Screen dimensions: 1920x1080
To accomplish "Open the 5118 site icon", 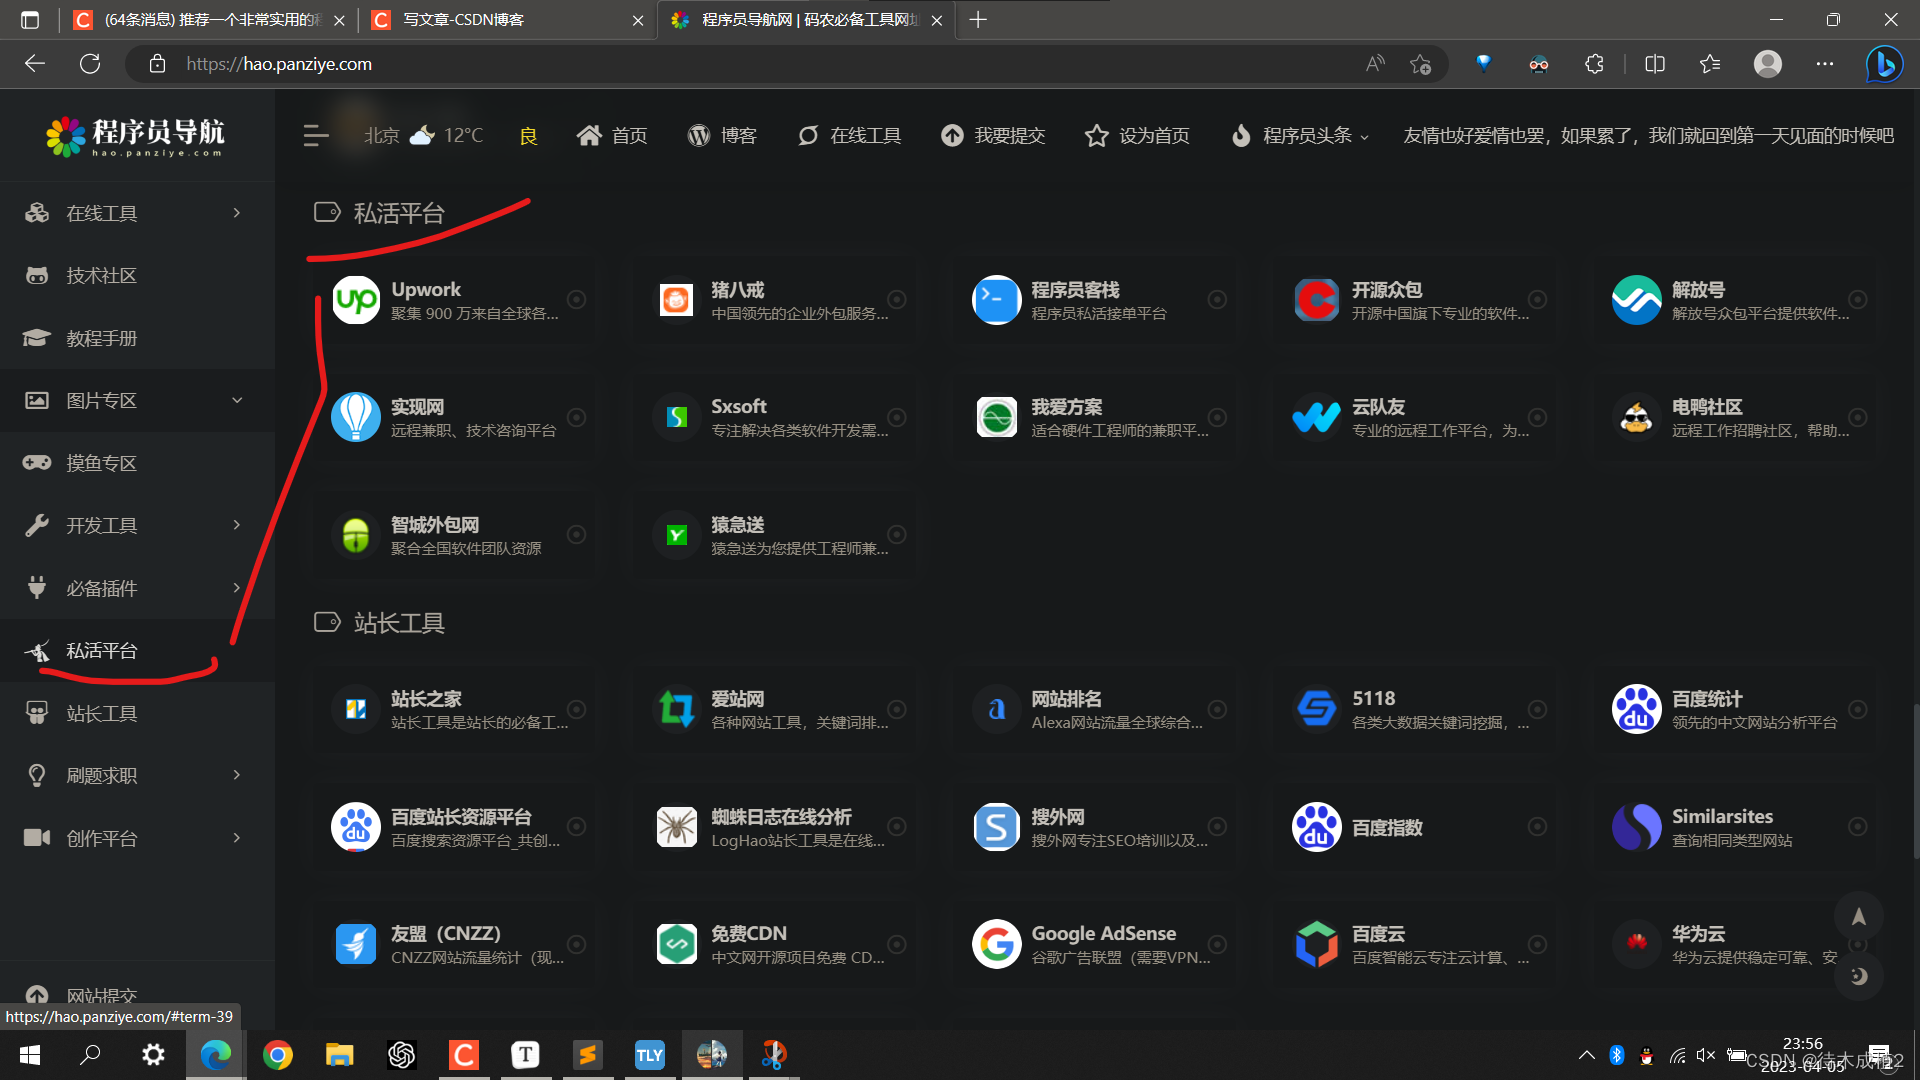I will [x=1316, y=709].
